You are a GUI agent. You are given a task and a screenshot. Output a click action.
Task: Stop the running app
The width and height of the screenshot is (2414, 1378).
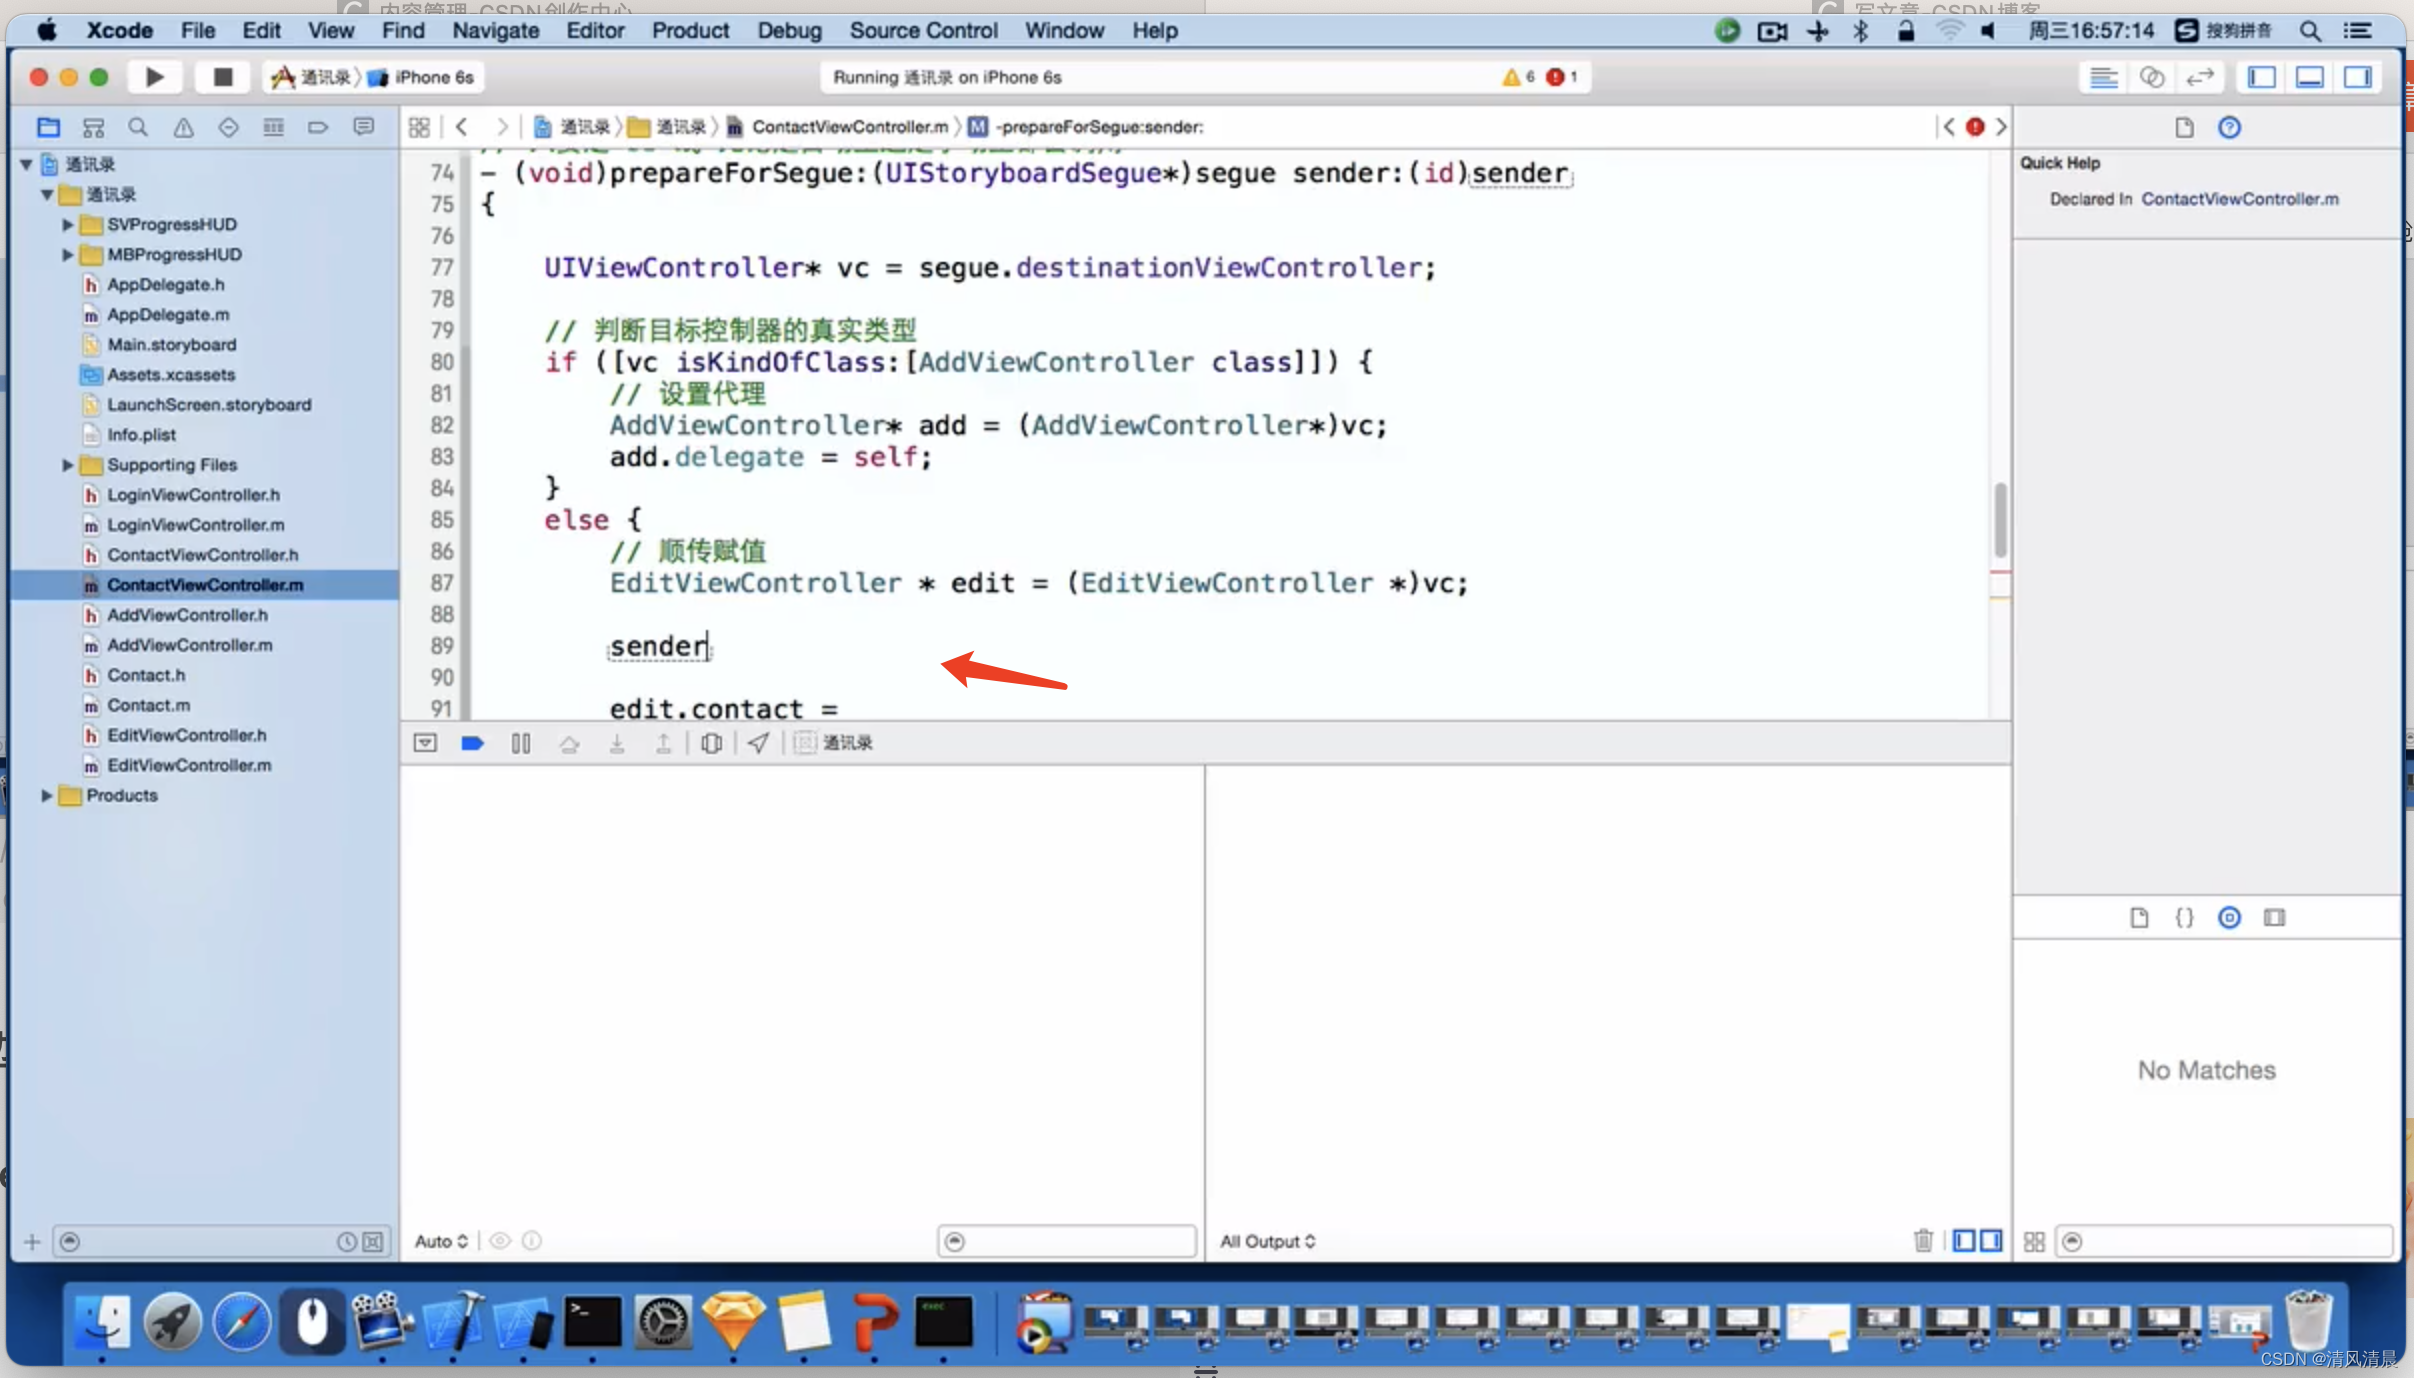222,77
